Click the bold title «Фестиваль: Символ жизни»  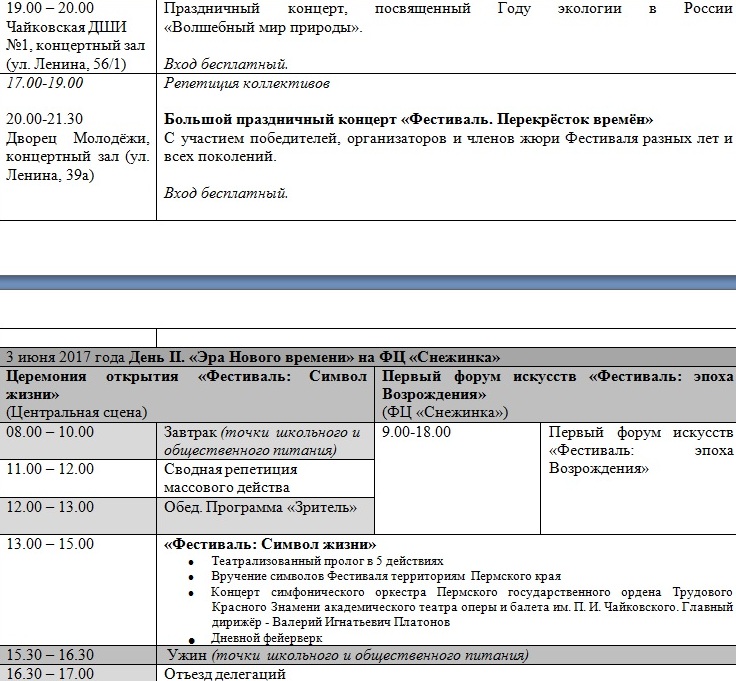(270, 545)
